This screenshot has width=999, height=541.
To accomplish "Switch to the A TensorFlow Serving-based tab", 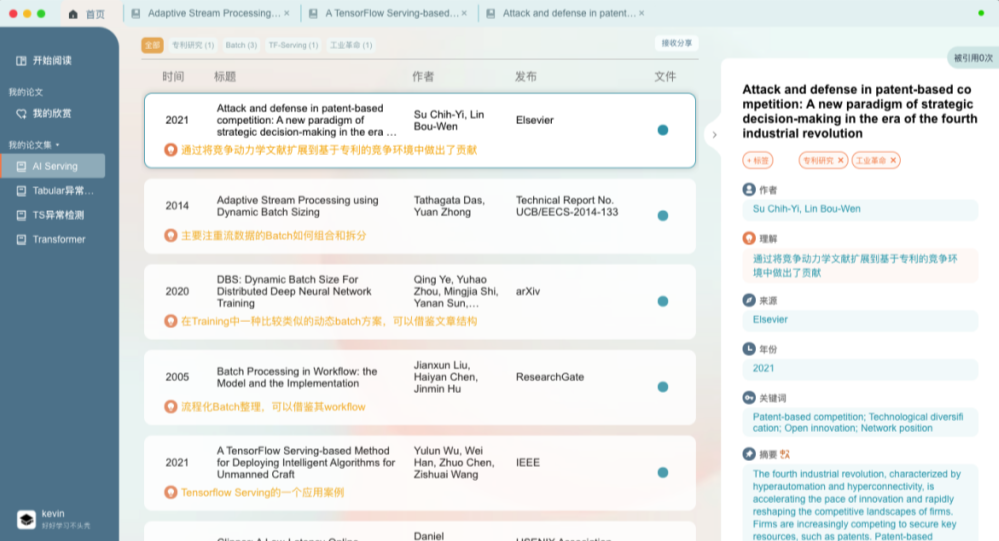I will click(392, 14).
